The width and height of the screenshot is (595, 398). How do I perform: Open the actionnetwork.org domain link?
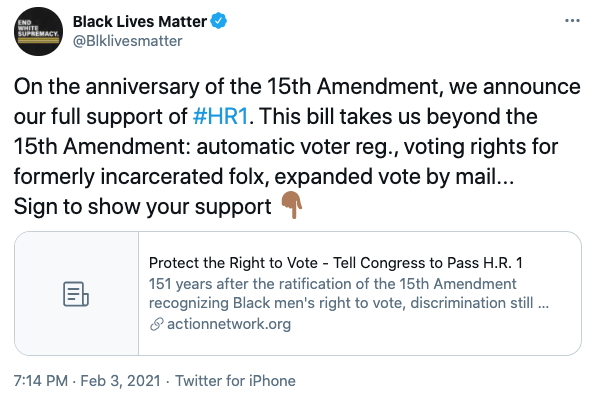tap(229, 324)
